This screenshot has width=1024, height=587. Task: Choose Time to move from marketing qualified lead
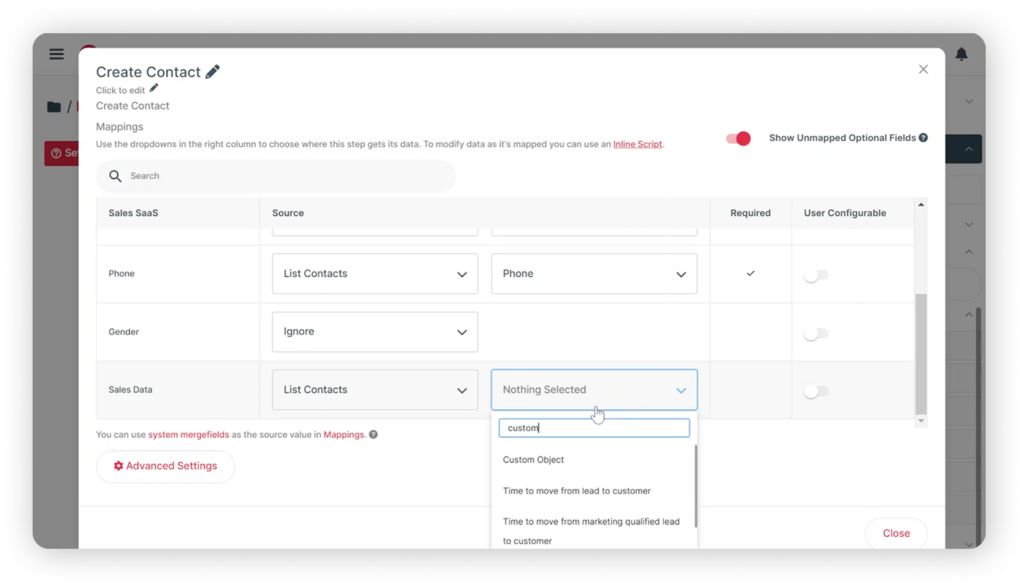tap(593, 531)
